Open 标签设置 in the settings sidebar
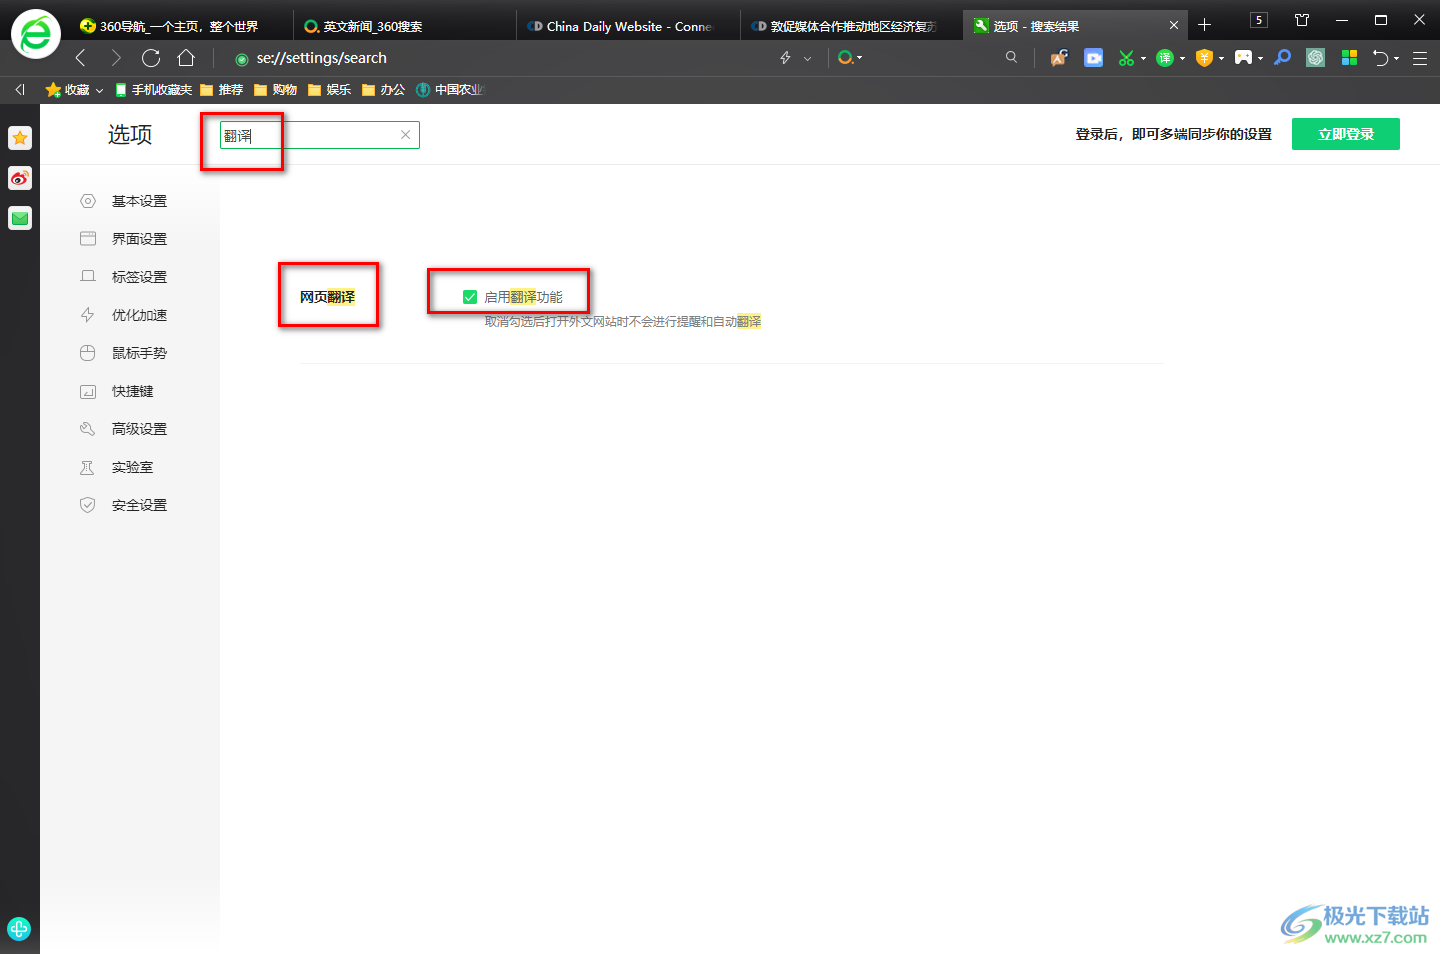This screenshot has height=954, width=1440. (x=139, y=277)
